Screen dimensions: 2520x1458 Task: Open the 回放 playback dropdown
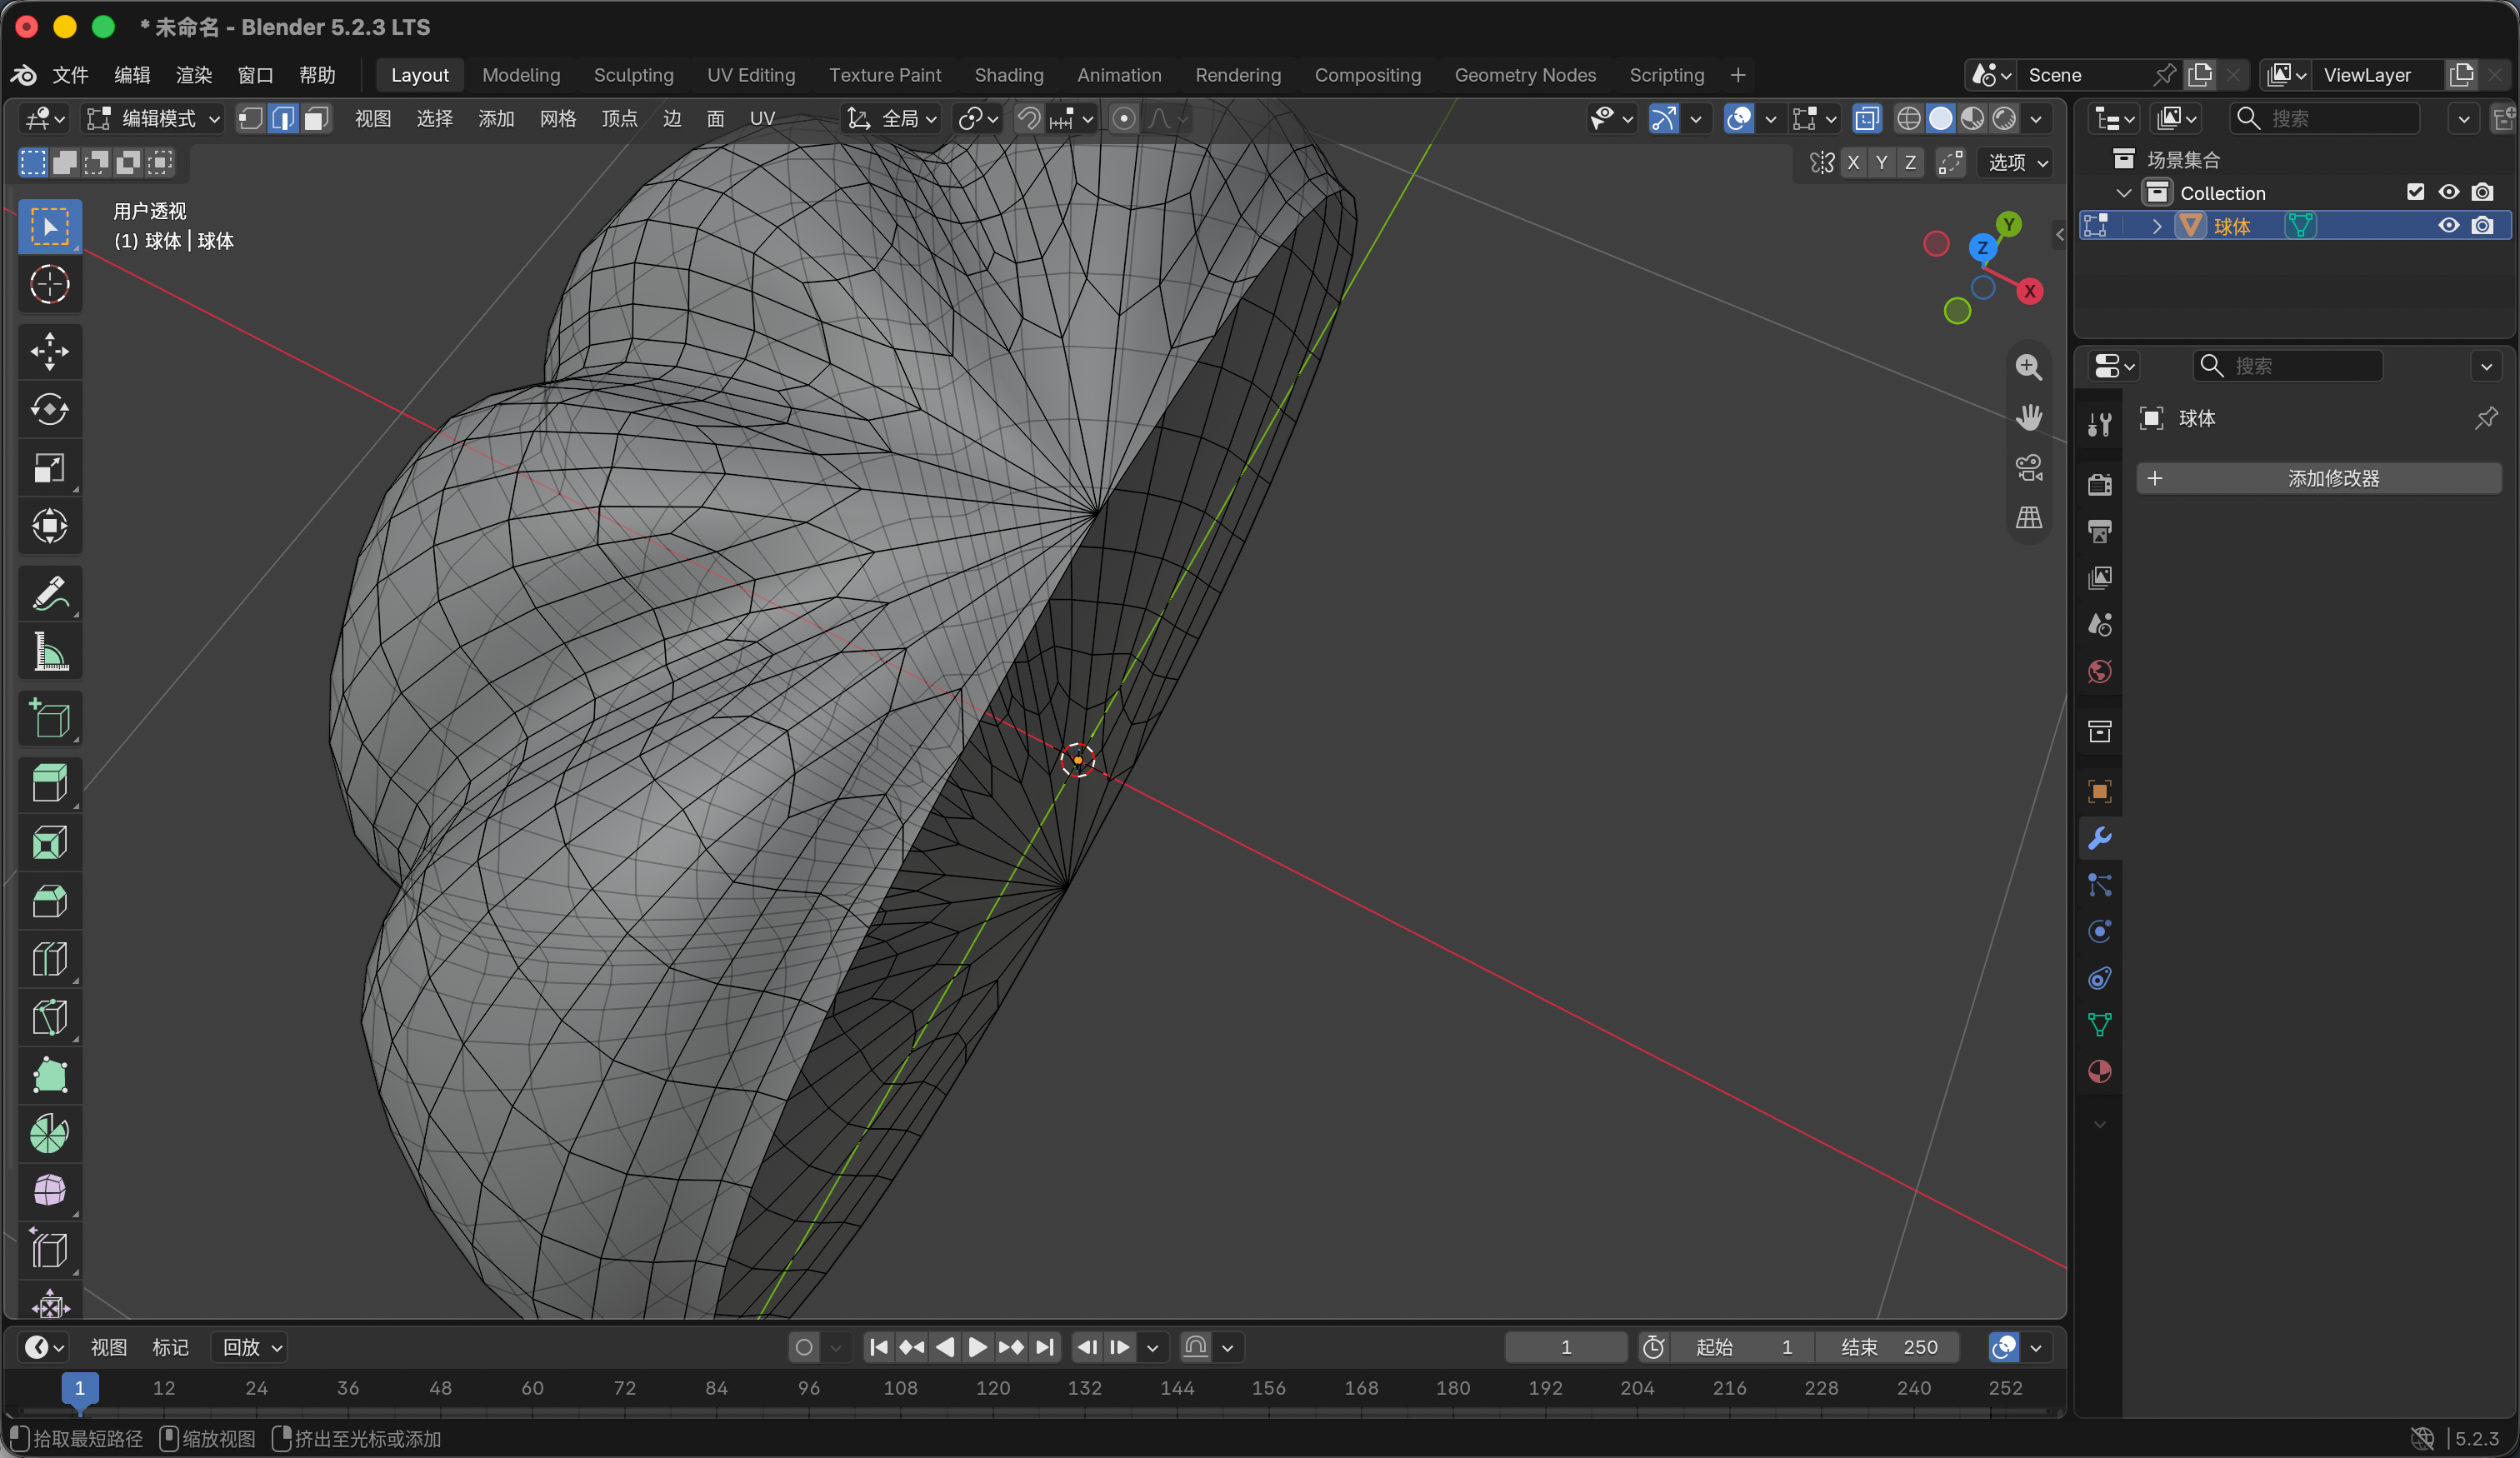coord(251,1347)
